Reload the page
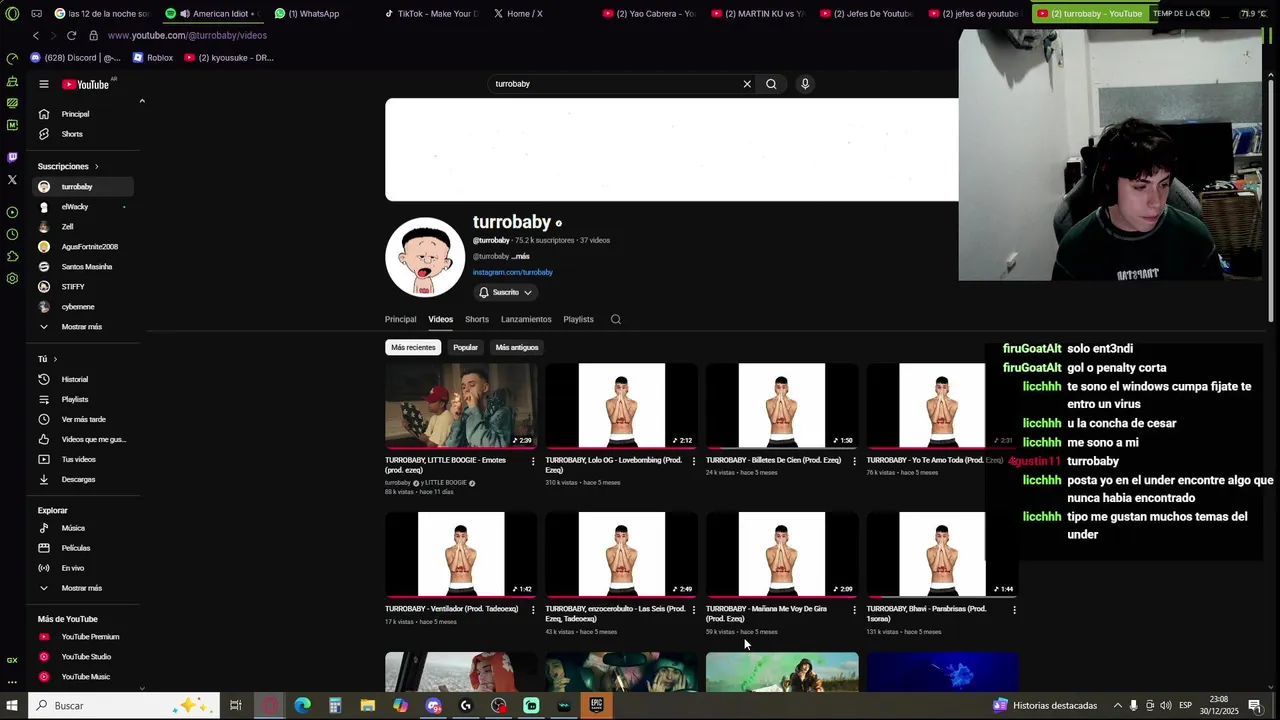The image size is (1280, 720). point(71,35)
